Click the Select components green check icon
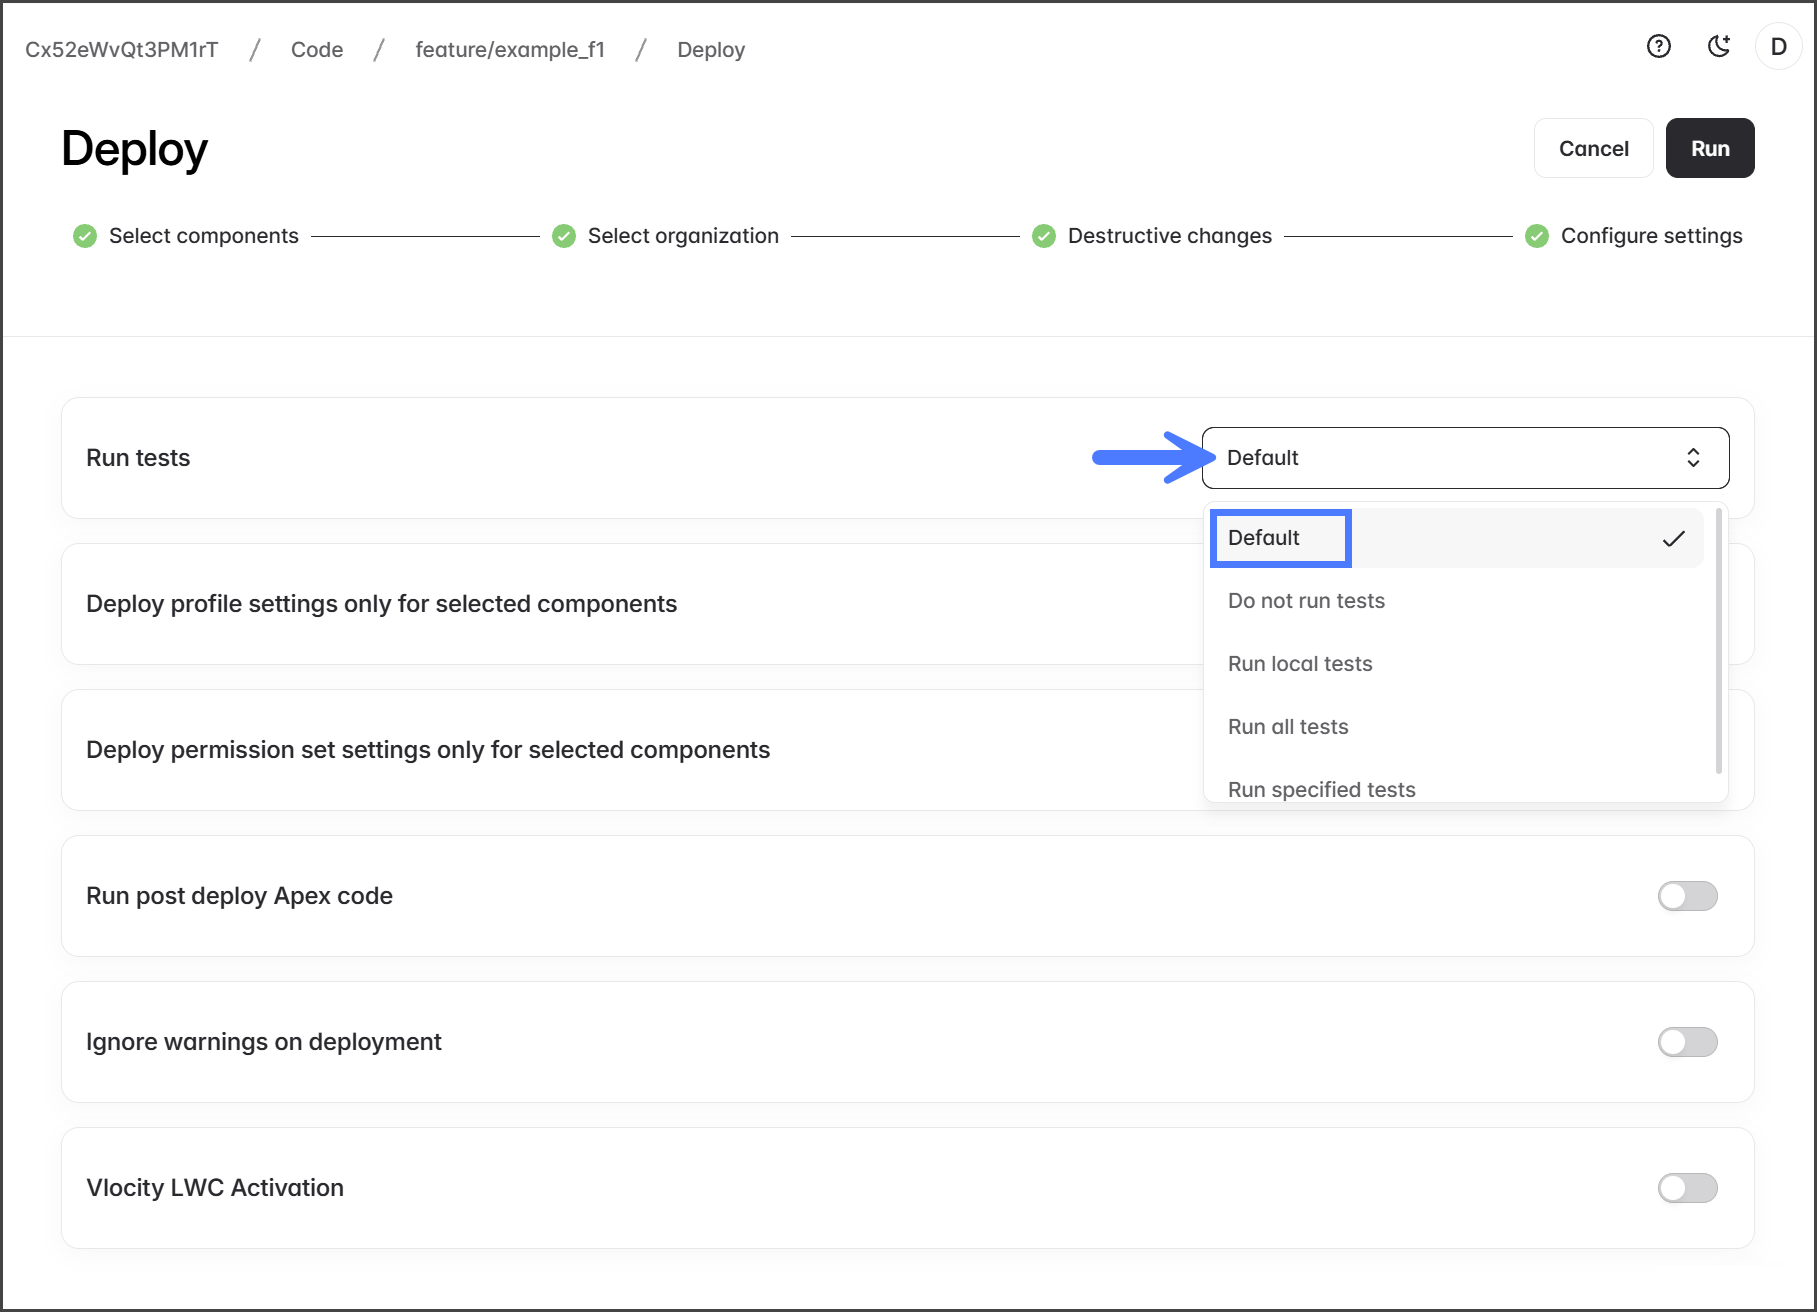 coord(85,236)
